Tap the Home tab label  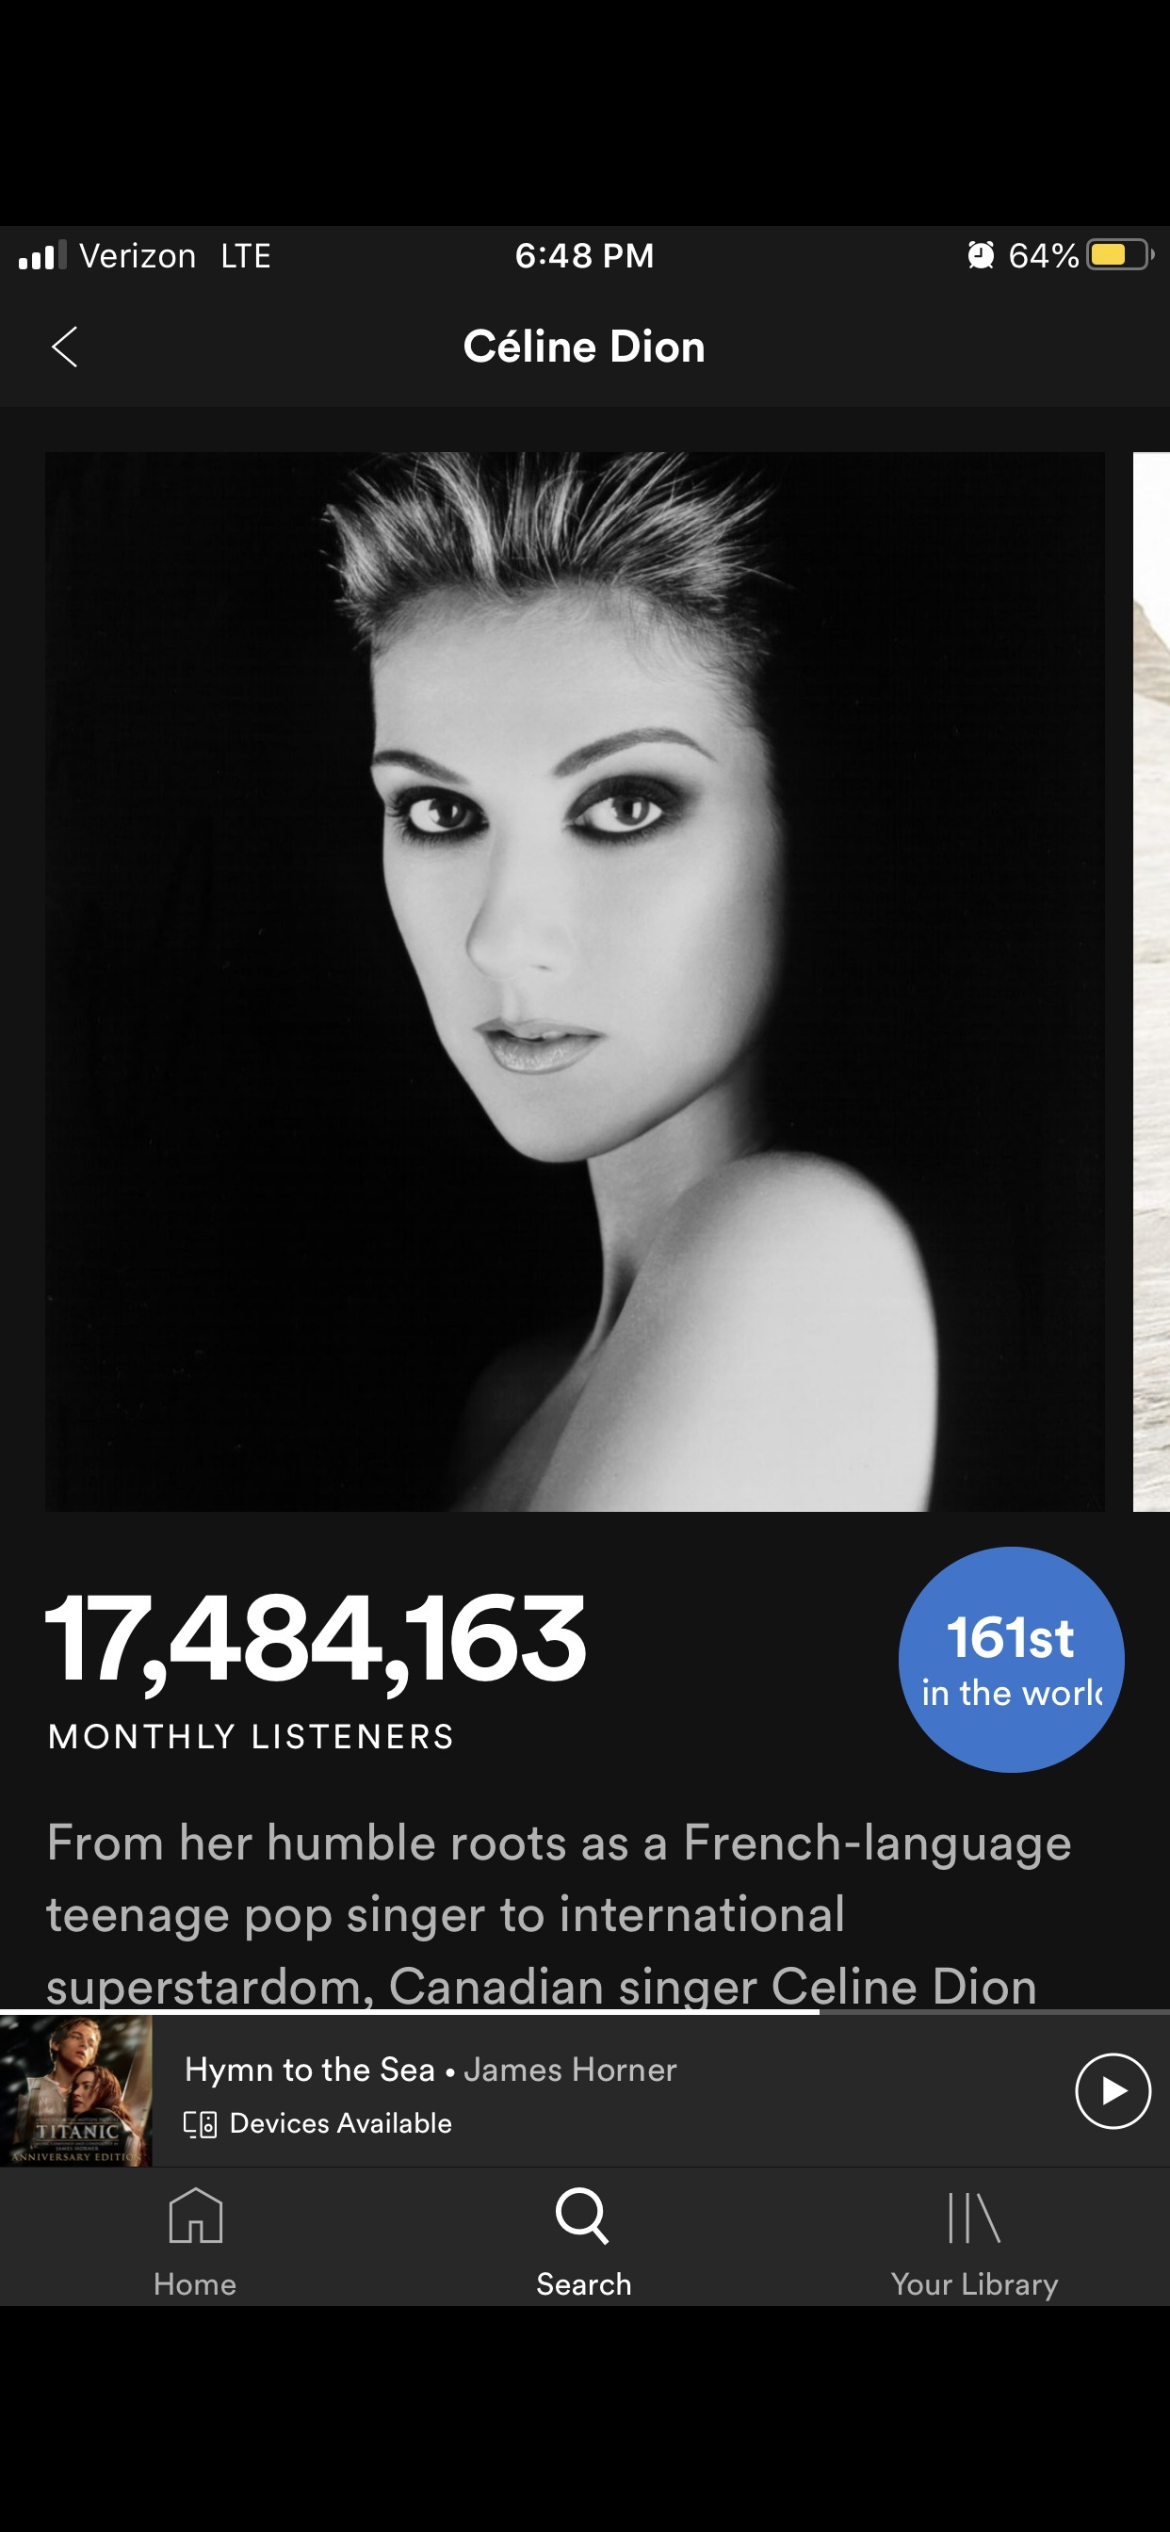click(x=195, y=2284)
